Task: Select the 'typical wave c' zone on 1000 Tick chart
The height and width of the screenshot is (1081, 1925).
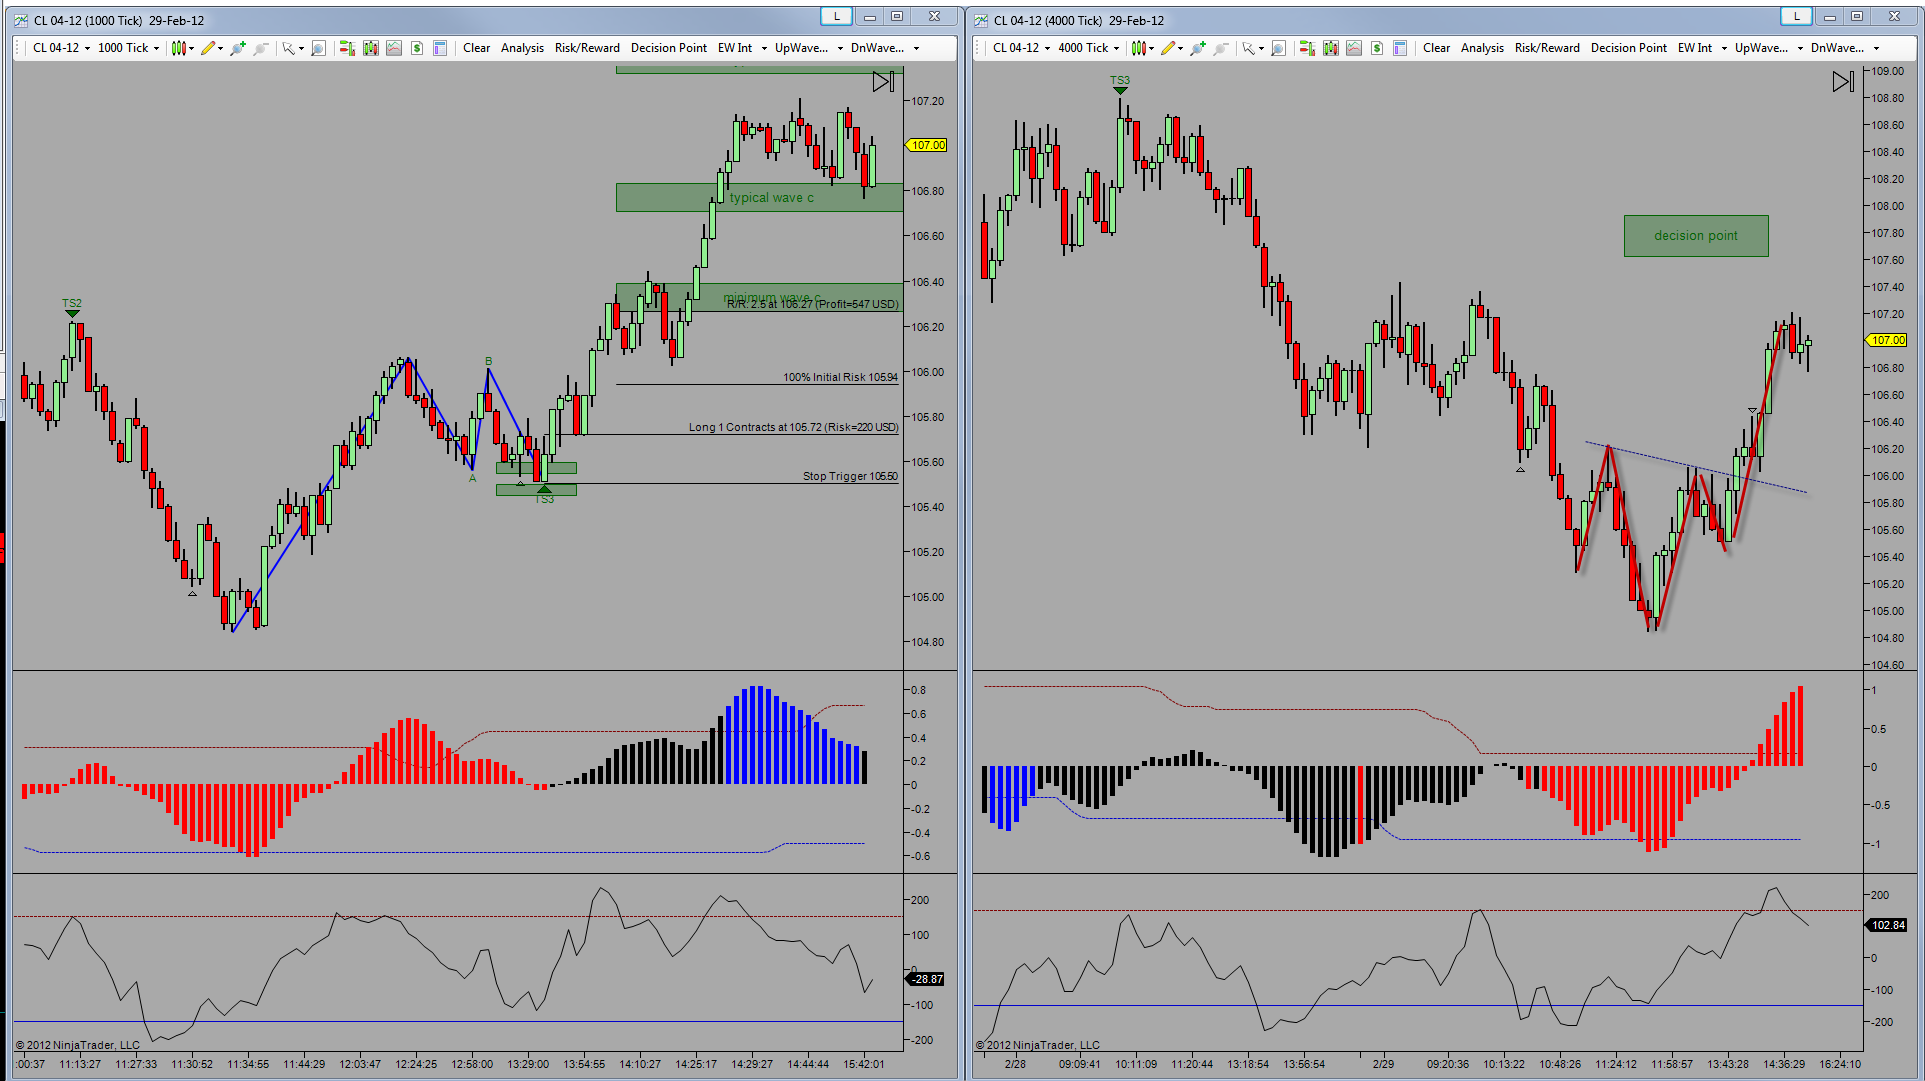Action: (759, 197)
